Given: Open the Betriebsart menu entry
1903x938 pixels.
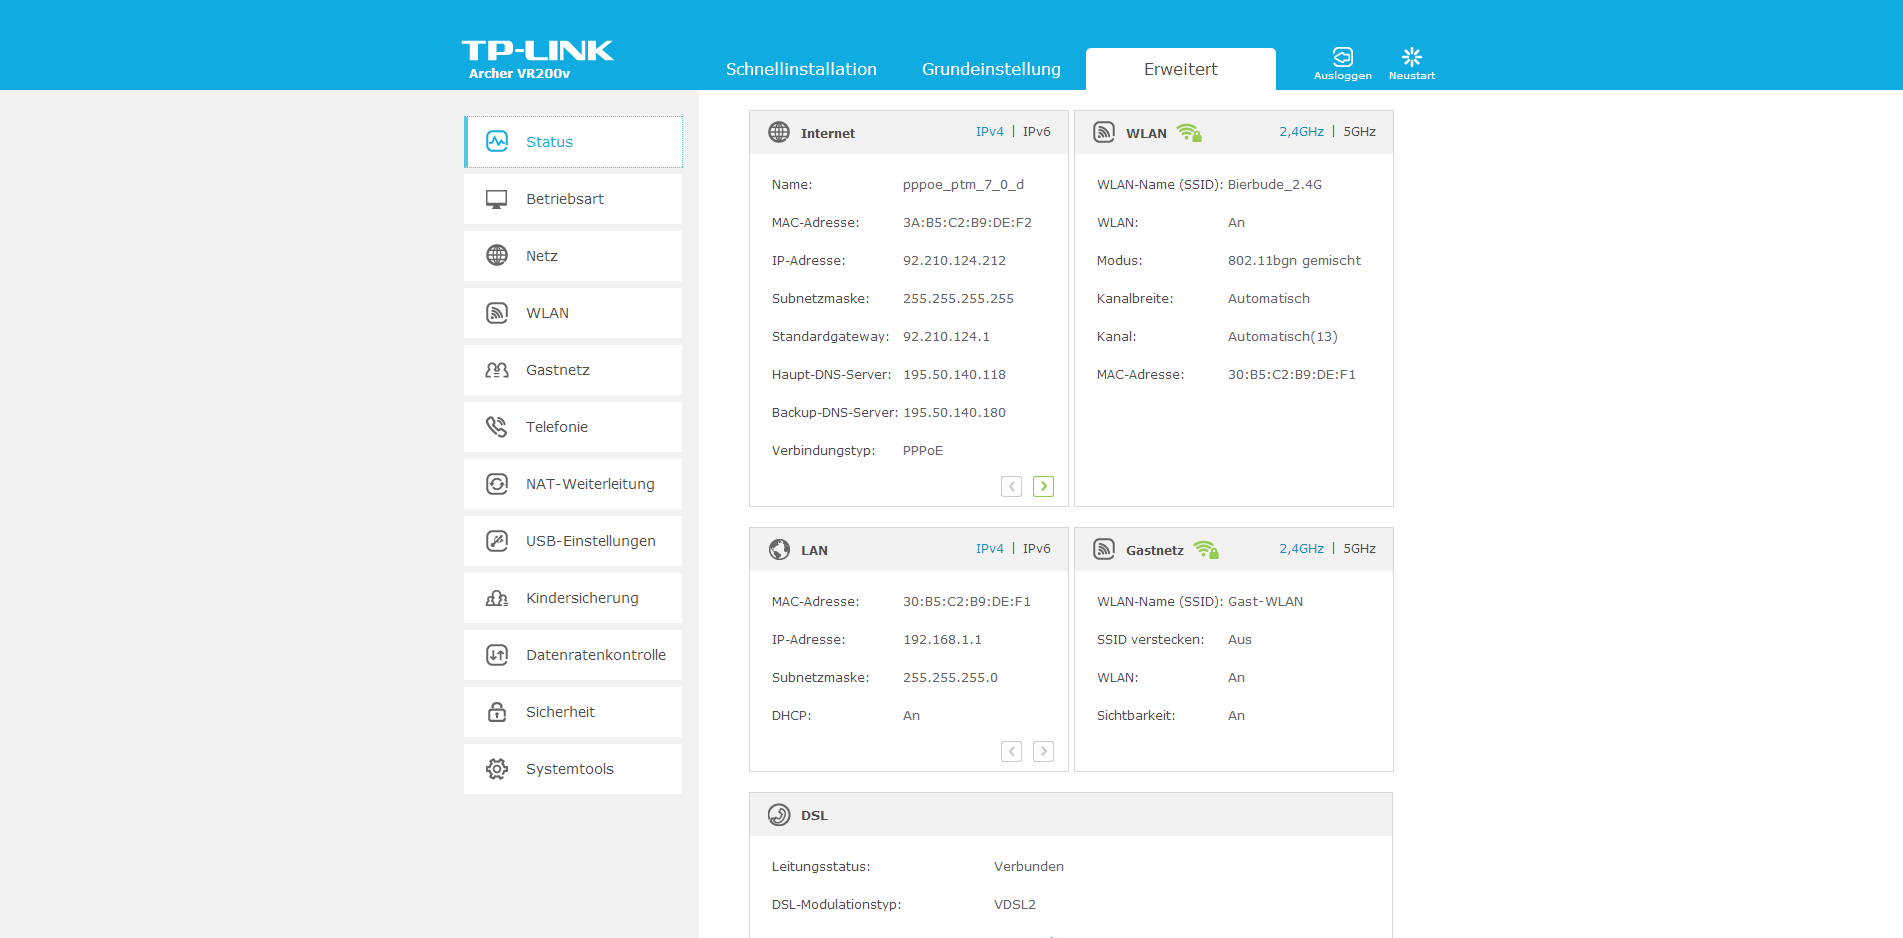Looking at the screenshot, I should (565, 199).
